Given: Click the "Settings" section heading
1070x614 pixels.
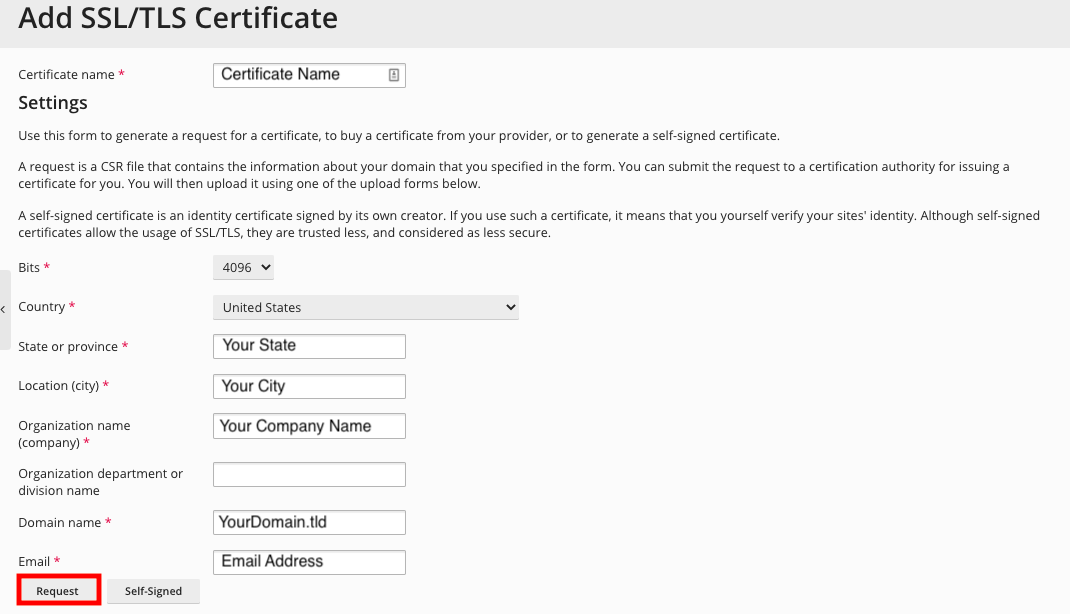Looking at the screenshot, I should pos(53,103).
